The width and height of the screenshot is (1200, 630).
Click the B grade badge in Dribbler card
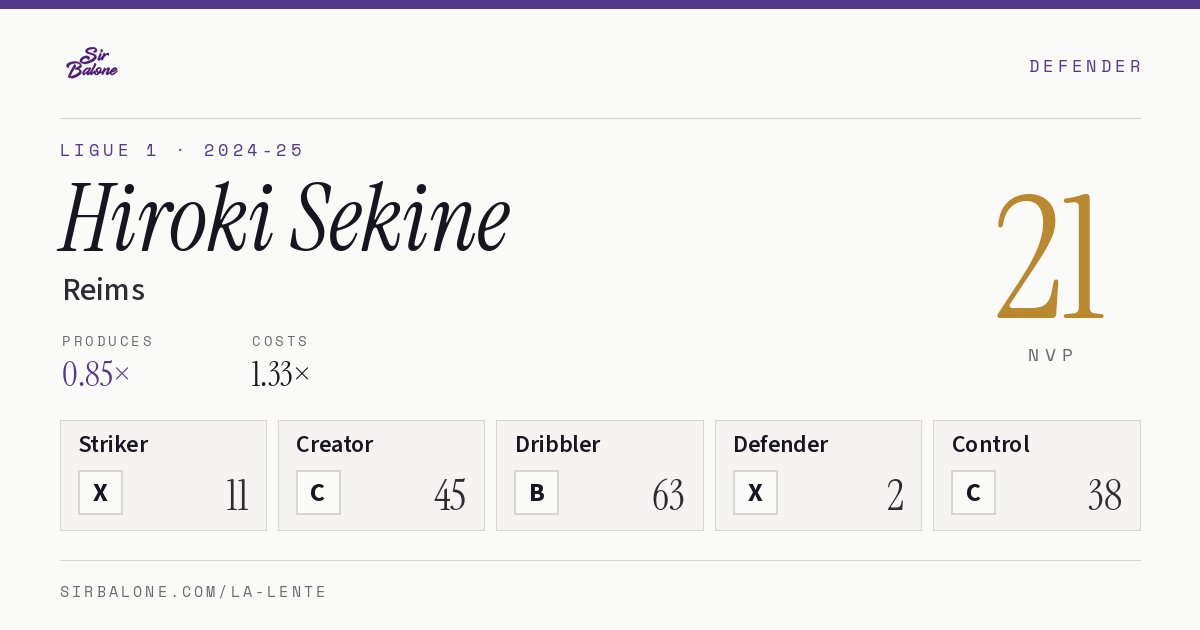[537, 493]
